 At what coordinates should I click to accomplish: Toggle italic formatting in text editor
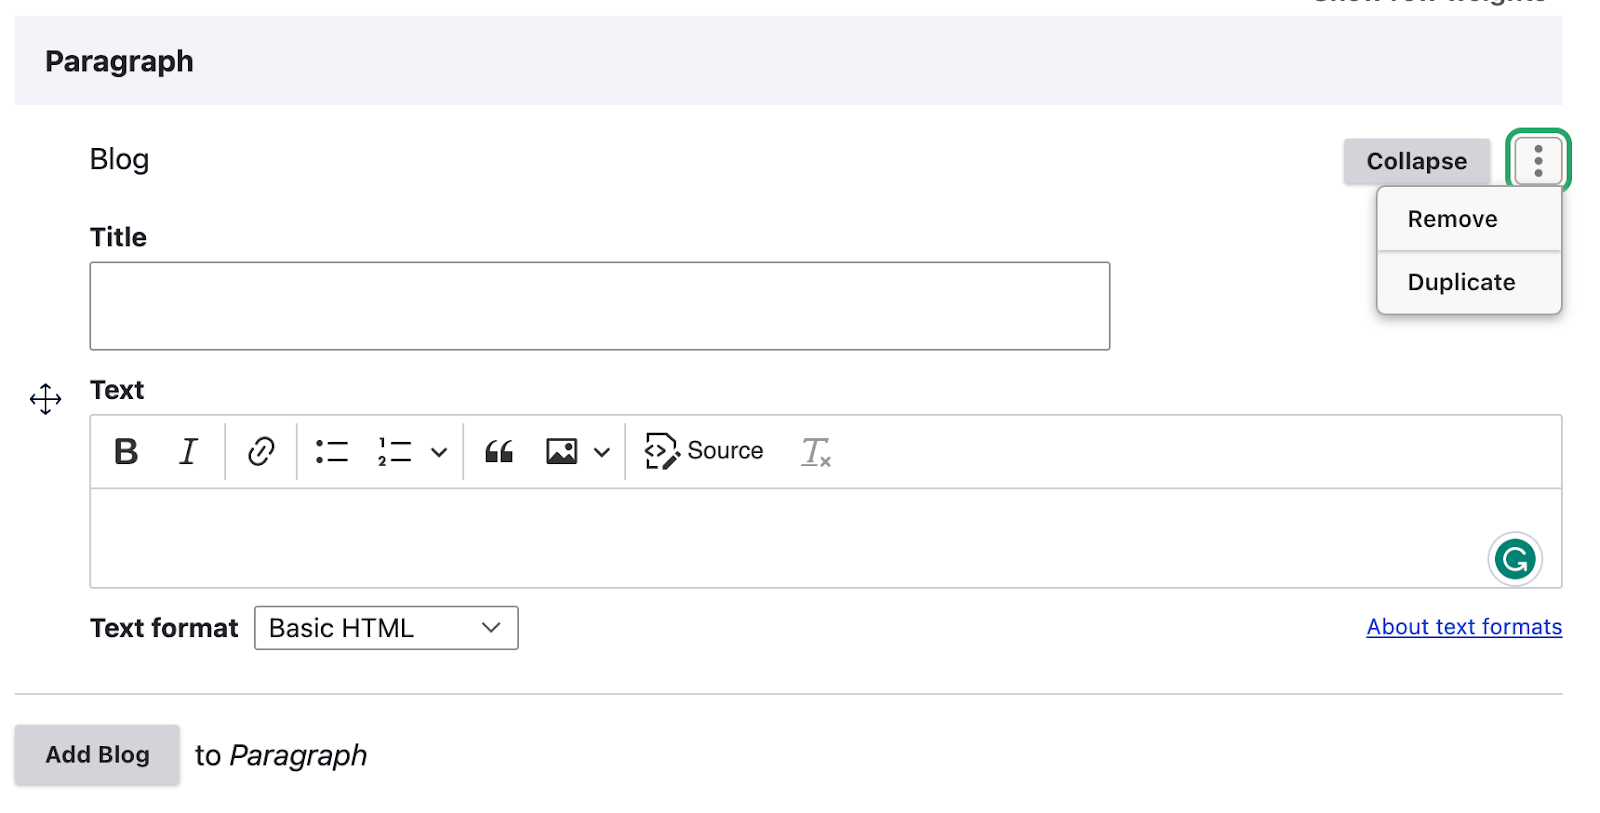point(188,452)
